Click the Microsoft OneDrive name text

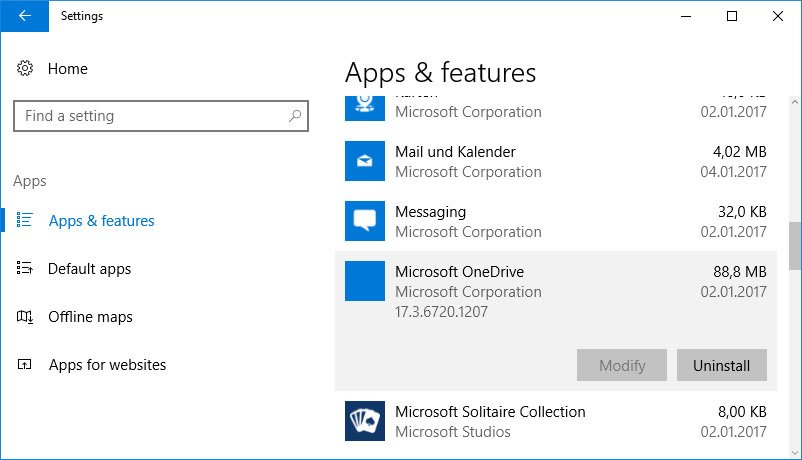click(459, 272)
